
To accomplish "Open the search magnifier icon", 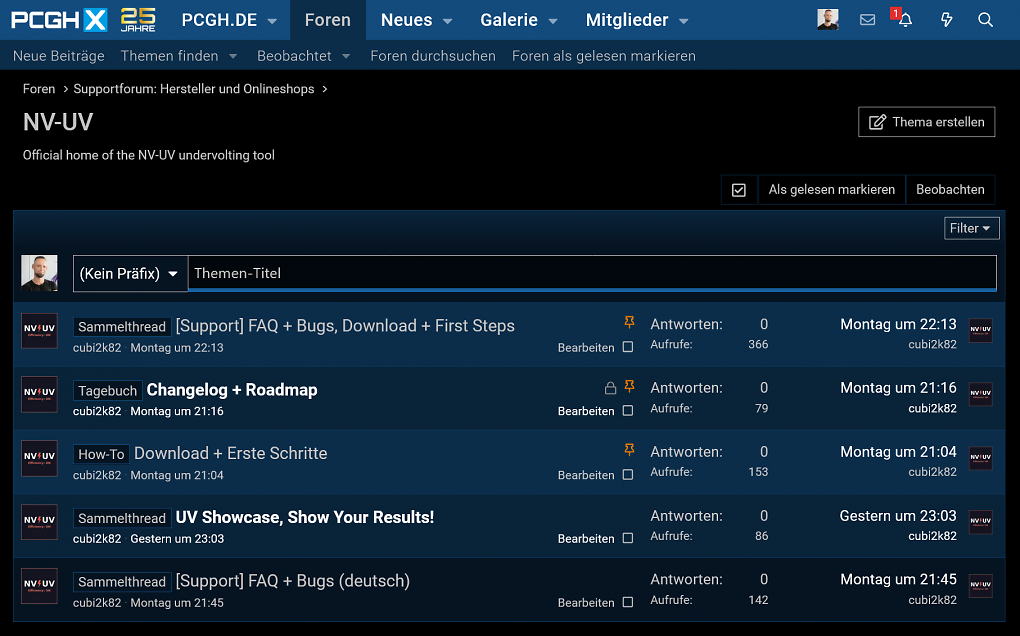I will tap(986, 20).
